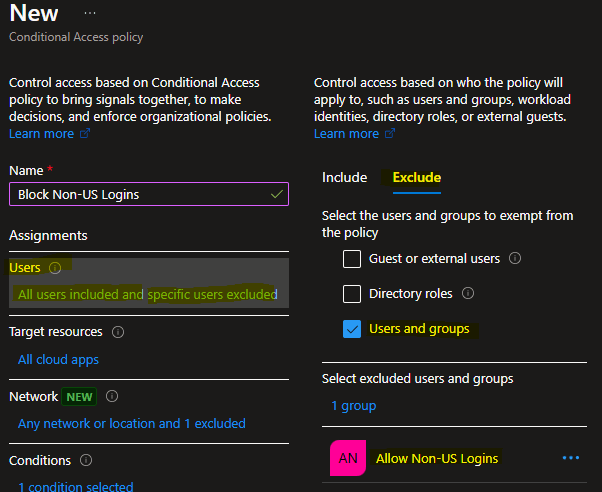Screen dimensions: 602x492
Task: Click the info icon beside Conditions
Action: (x=85, y=461)
